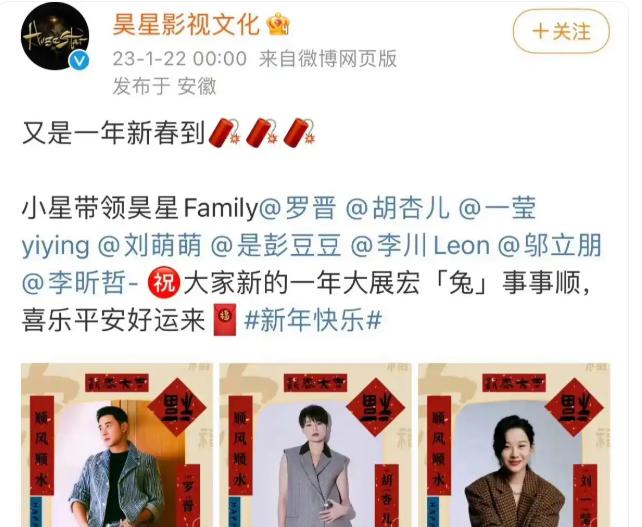
Task: Open @李川Leon mention link
Action: pos(420,245)
